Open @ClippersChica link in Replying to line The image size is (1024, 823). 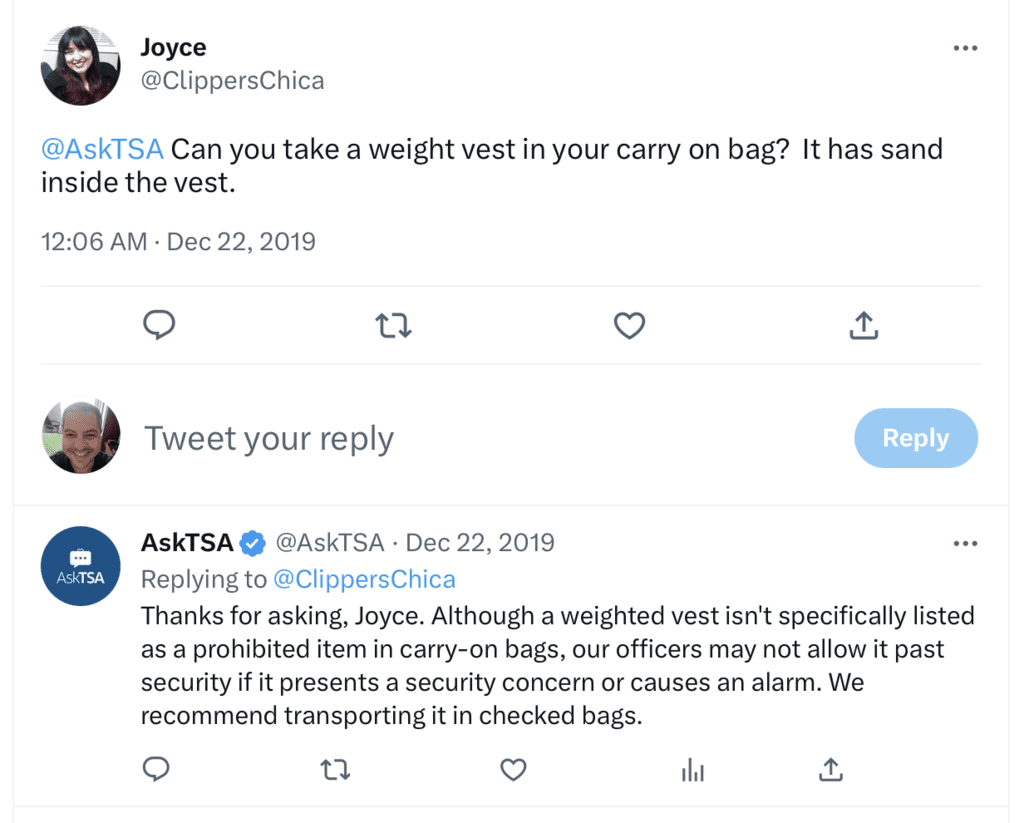(364, 579)
